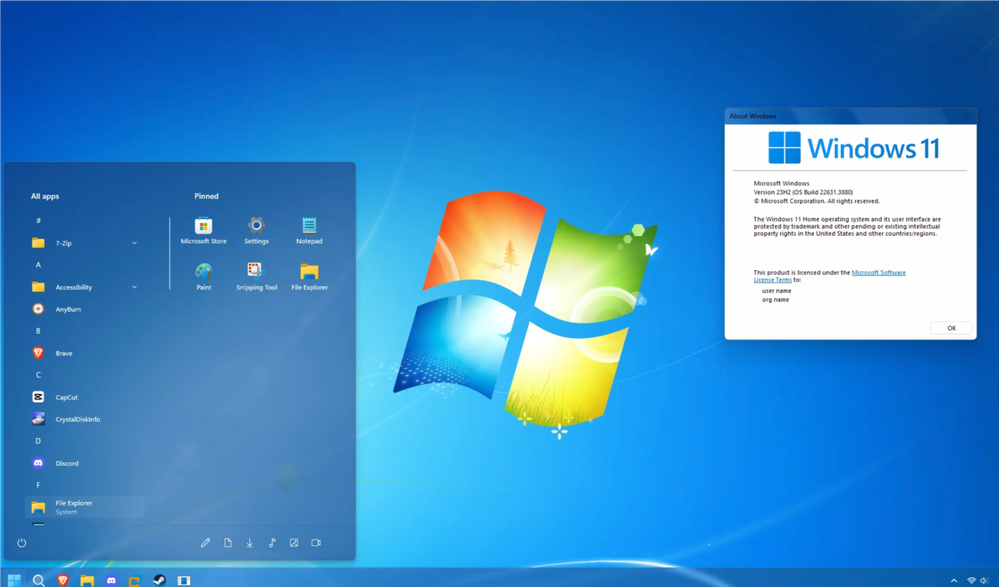Open the 7-Zip folder in All apps
The height and width of the screenshot is (587, 999).
point(85,243)
